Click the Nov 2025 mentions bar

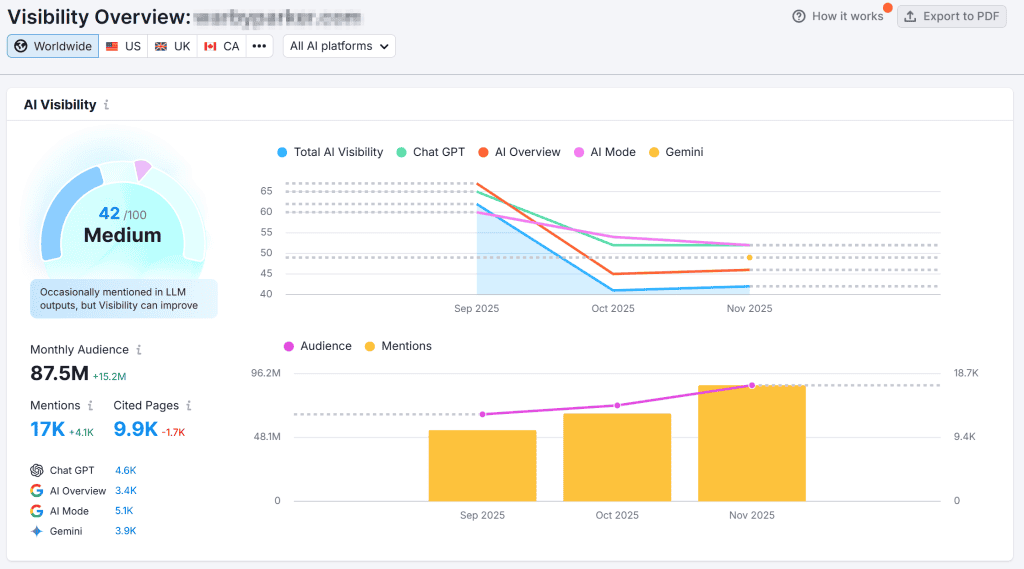pos(752,444)
